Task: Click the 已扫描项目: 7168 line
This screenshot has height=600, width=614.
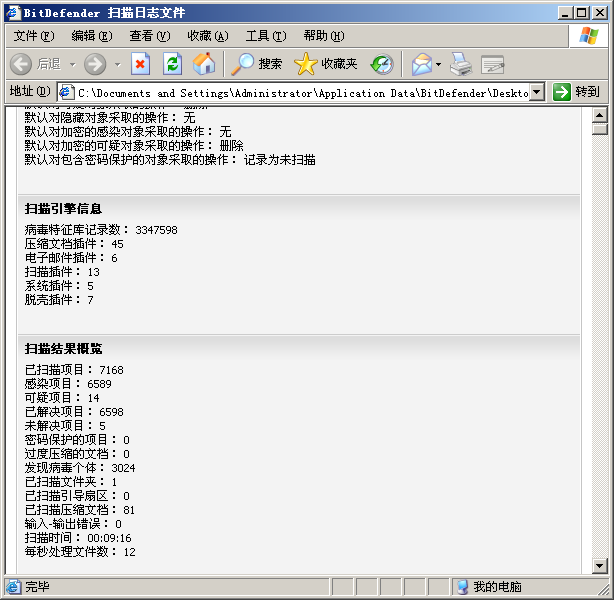Action: point(74,370)
